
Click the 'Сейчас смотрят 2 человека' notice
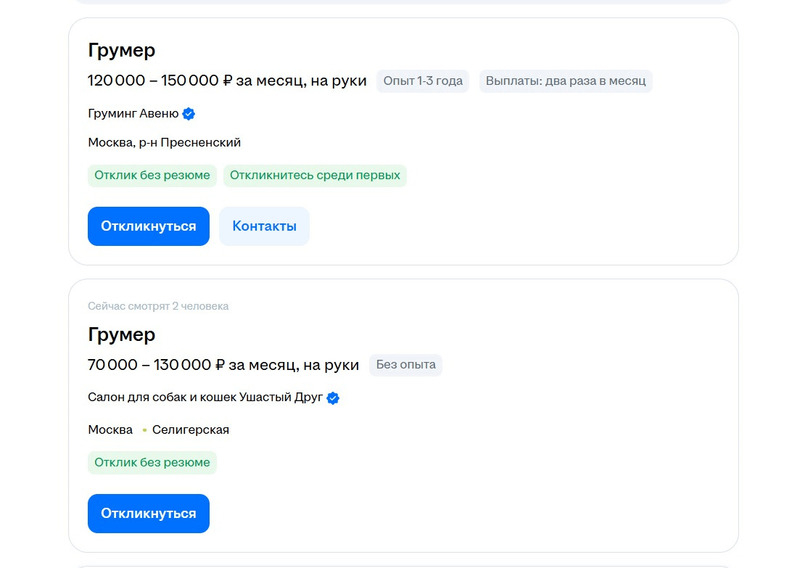tap(158, 306)
